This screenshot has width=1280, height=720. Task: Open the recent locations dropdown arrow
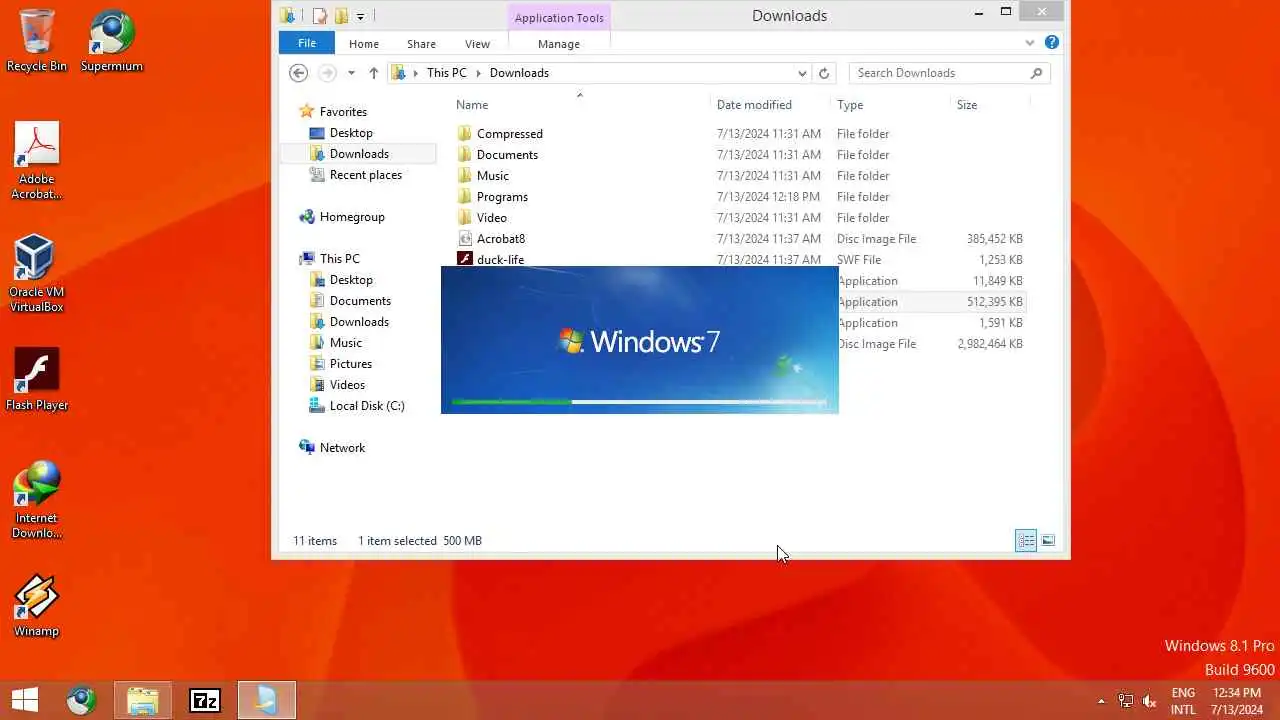pos(351,73)
